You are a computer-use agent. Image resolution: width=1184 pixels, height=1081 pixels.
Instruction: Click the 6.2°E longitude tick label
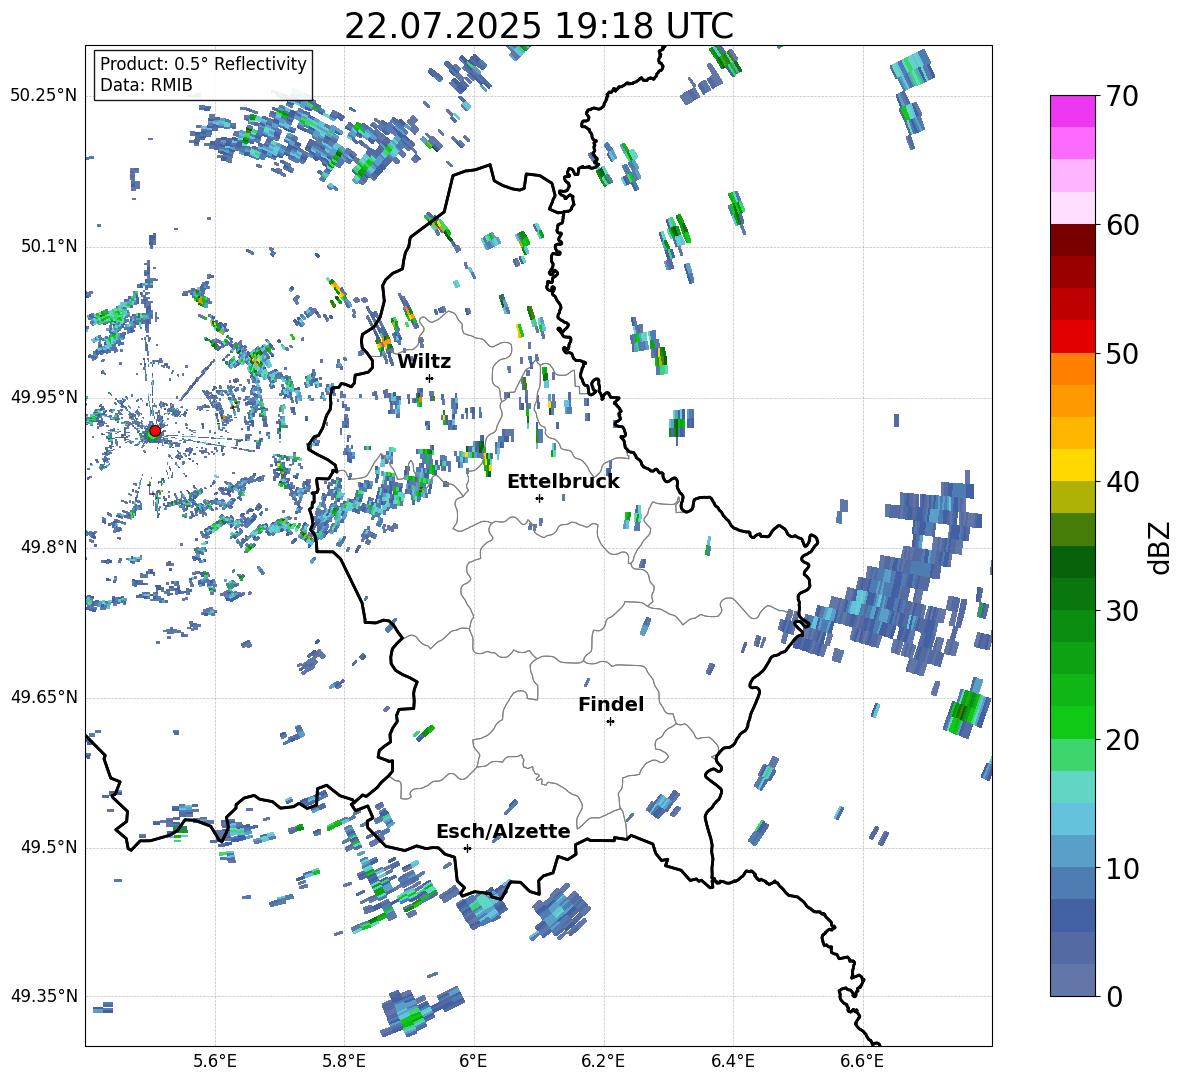603,1061
